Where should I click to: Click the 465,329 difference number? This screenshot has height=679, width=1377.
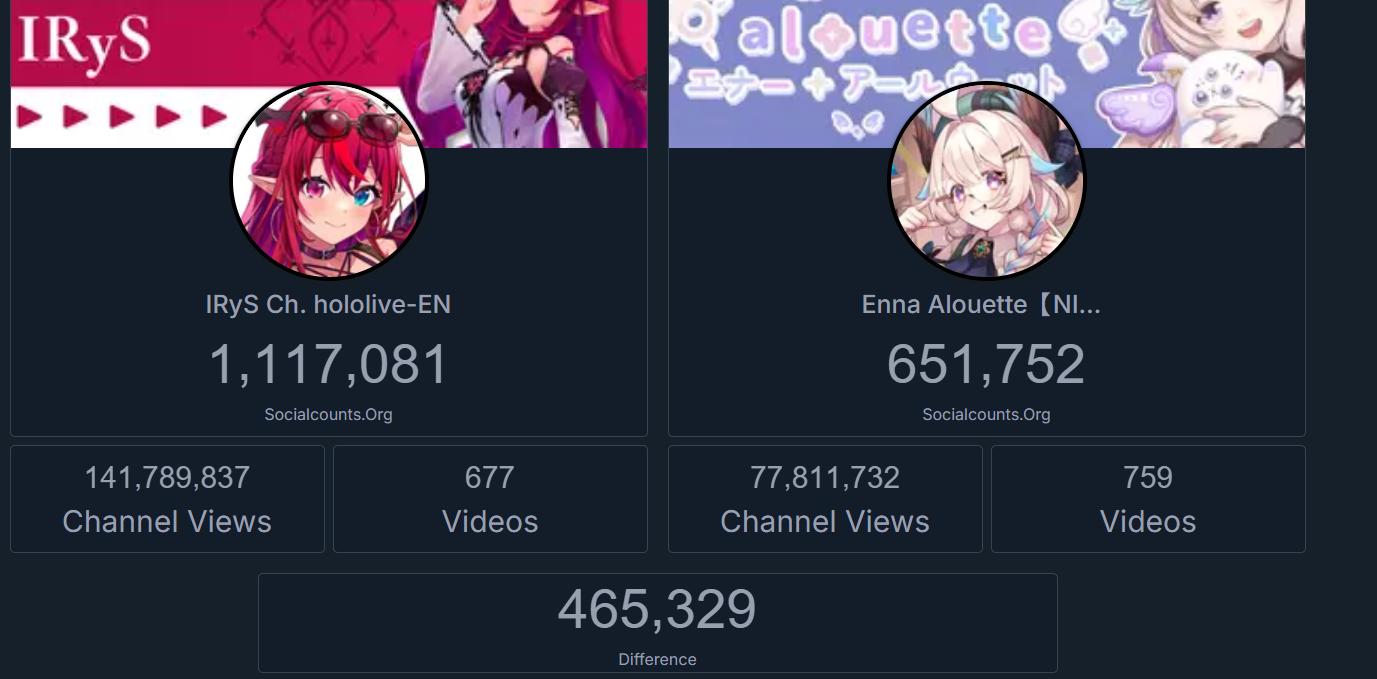[x=657, y=610]
